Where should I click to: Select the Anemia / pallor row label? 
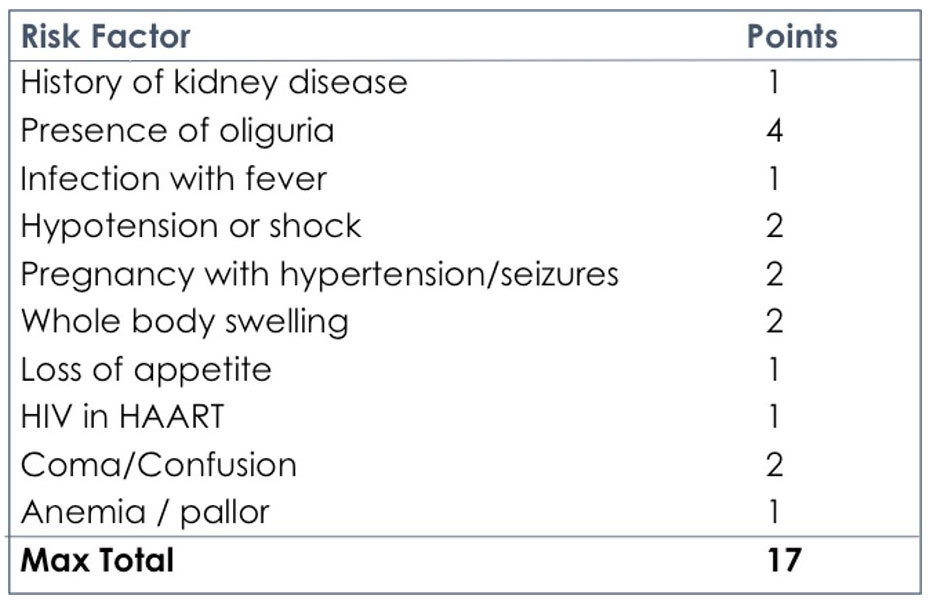pyautogui.click(x=145, y=513)
